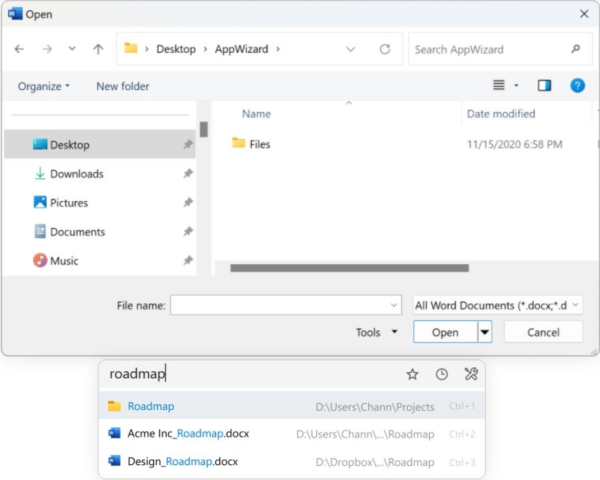Click the Cancel button
600x480 pixels.
point(543,332)
